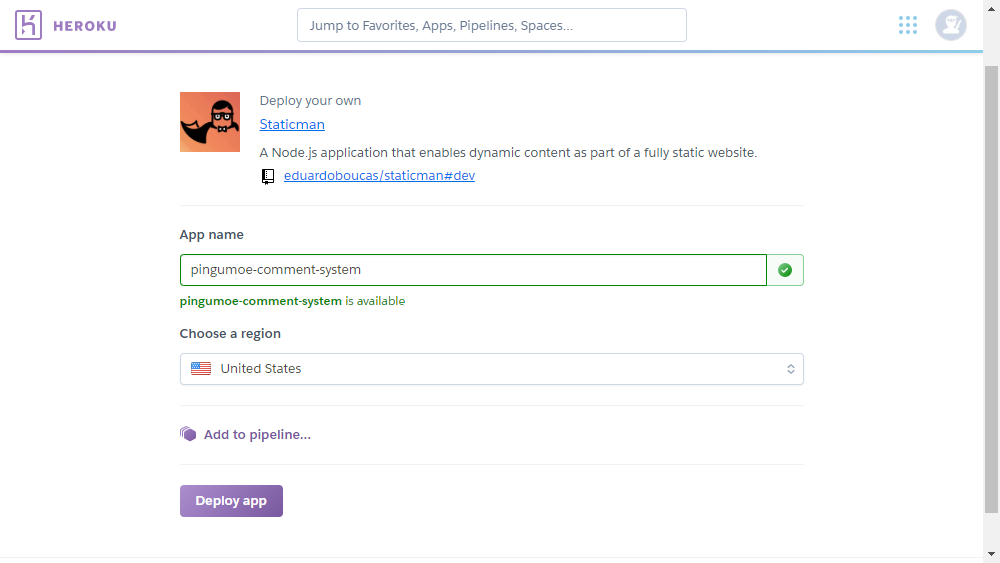
Task: Click the App name text field
Action: [x=473, y=270]
